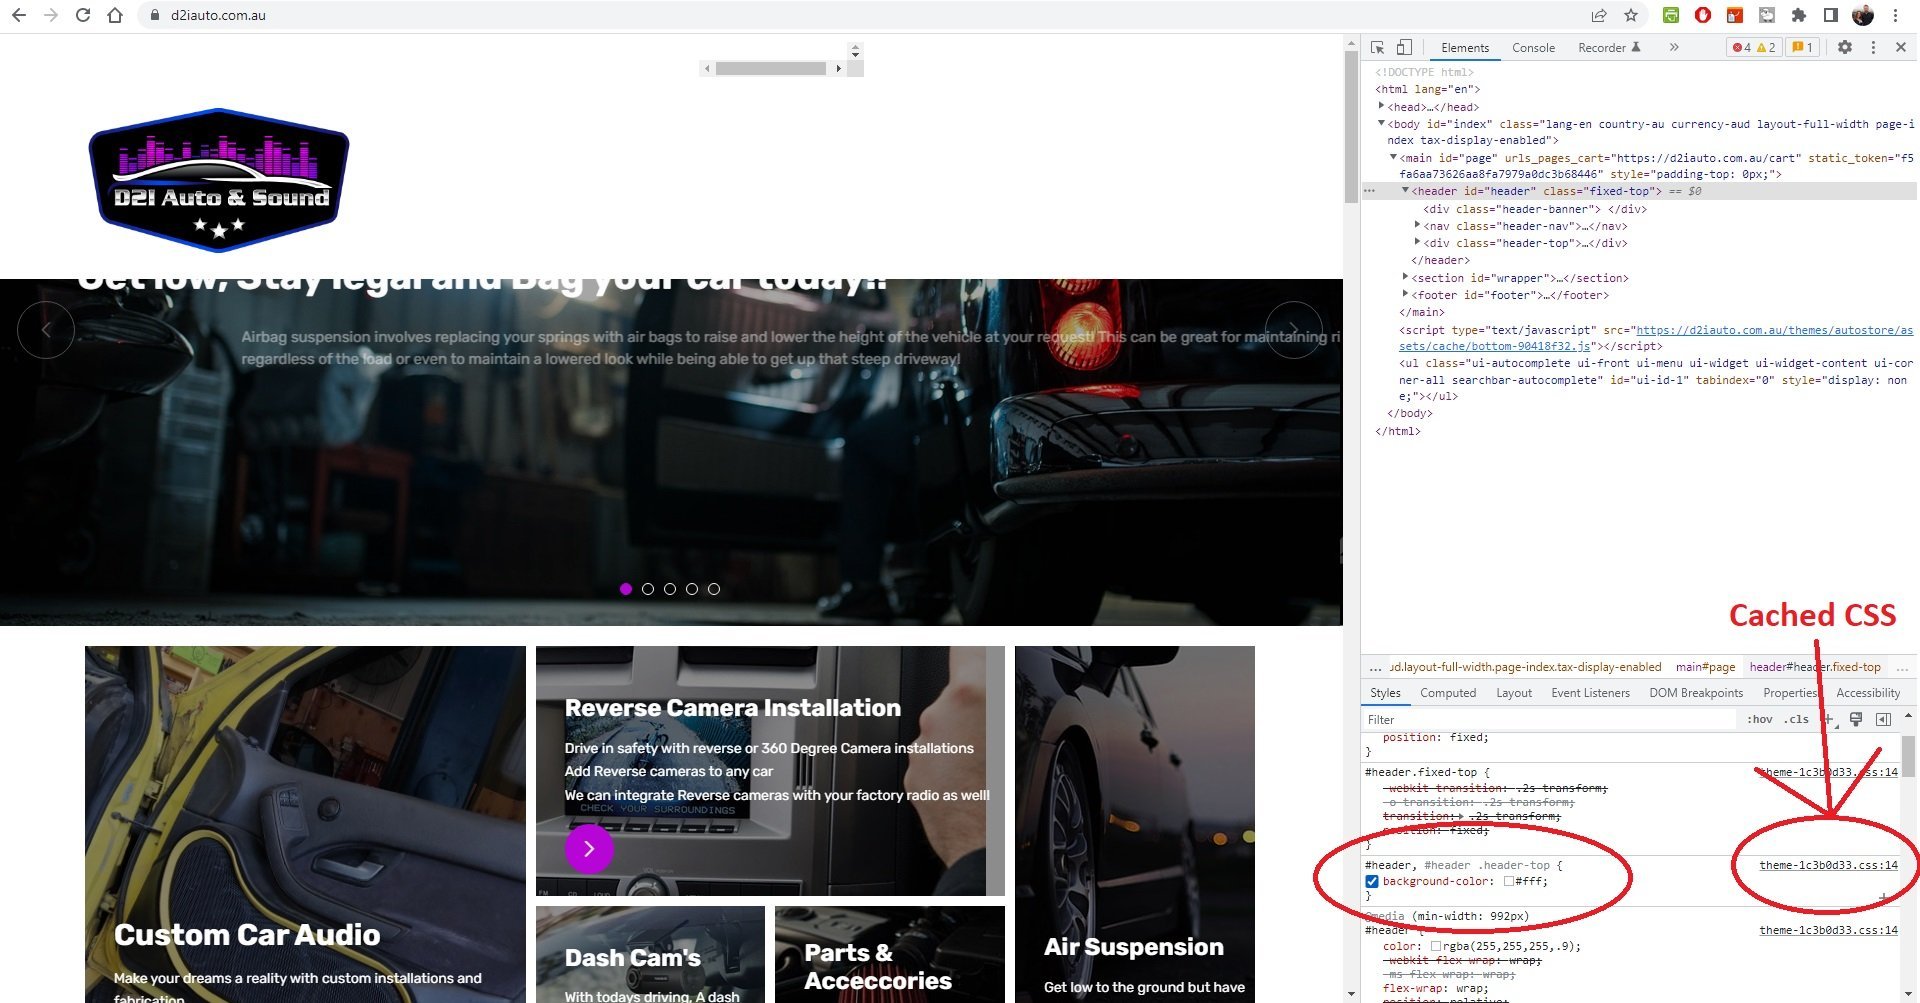Open the Air Suspension card
This screenshot has width=1920, height=1003.
coord(1135,824)
